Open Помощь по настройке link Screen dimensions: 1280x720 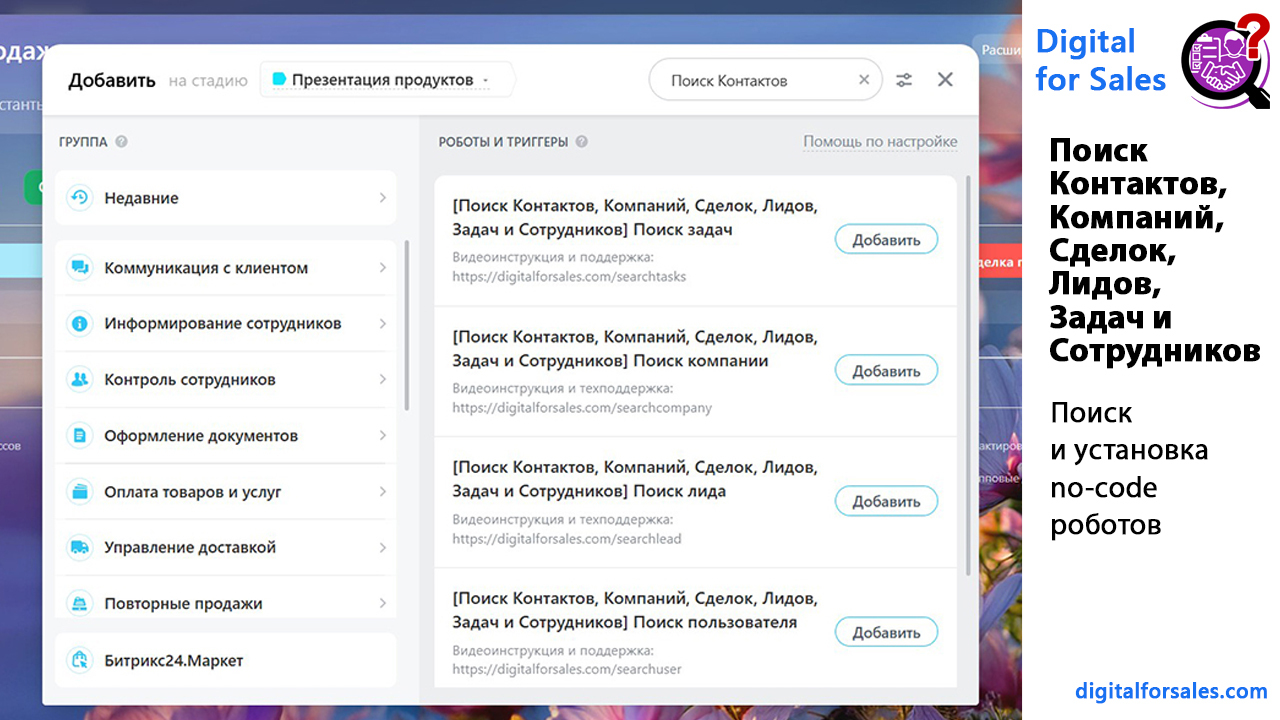(880, 142)
